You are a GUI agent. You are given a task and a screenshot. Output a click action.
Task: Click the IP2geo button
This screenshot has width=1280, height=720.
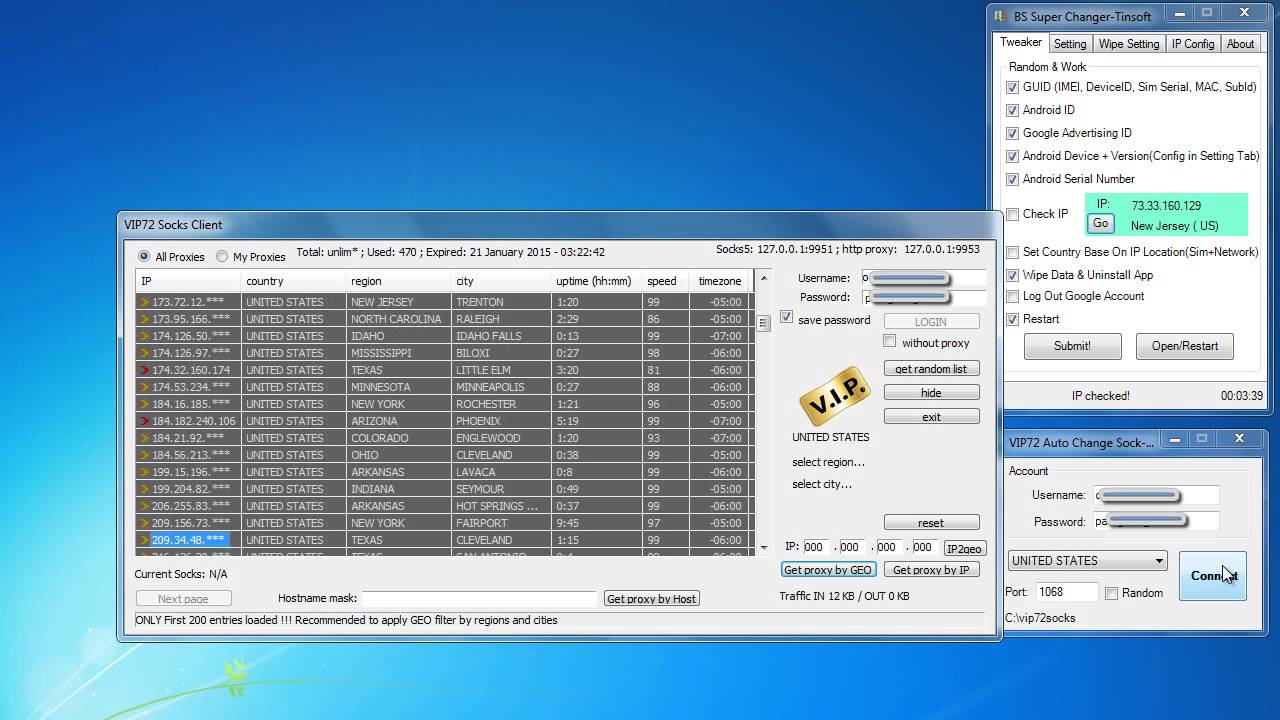(x=965, y=548)
